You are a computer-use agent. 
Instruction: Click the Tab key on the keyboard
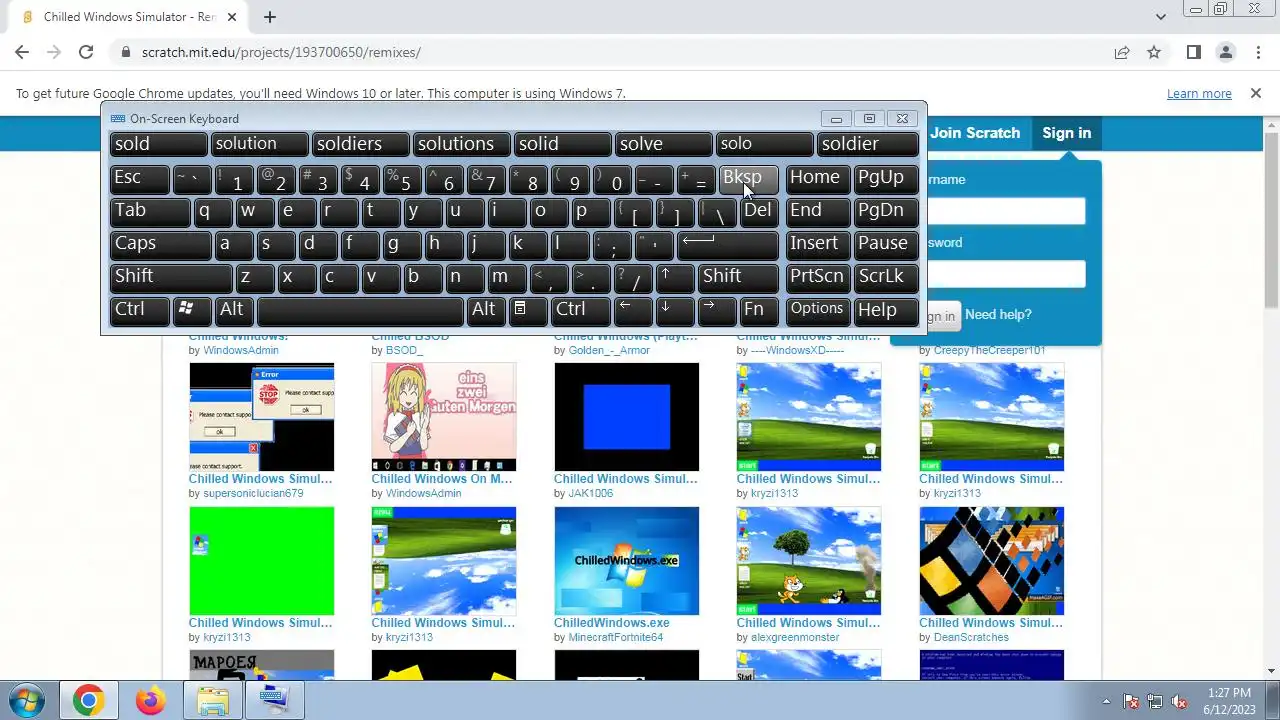pos(150,211)
